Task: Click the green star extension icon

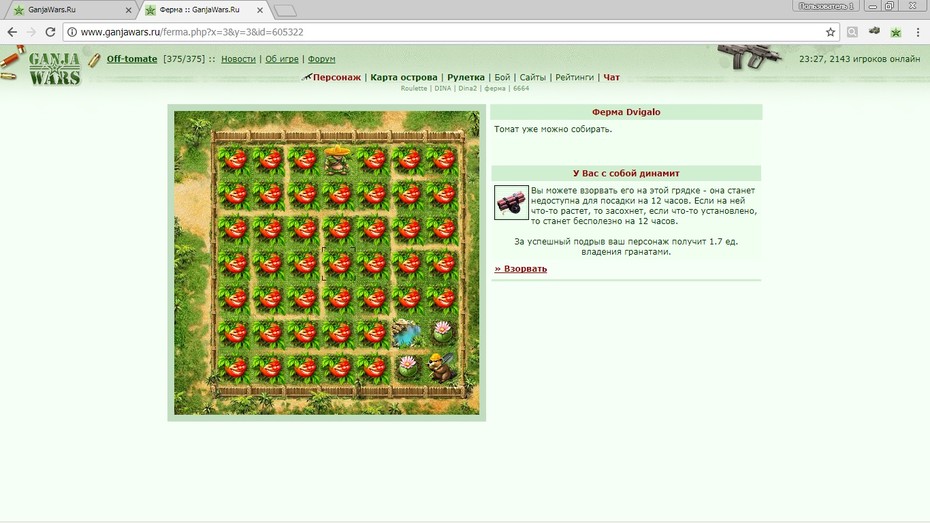Action: click(896, 32)
